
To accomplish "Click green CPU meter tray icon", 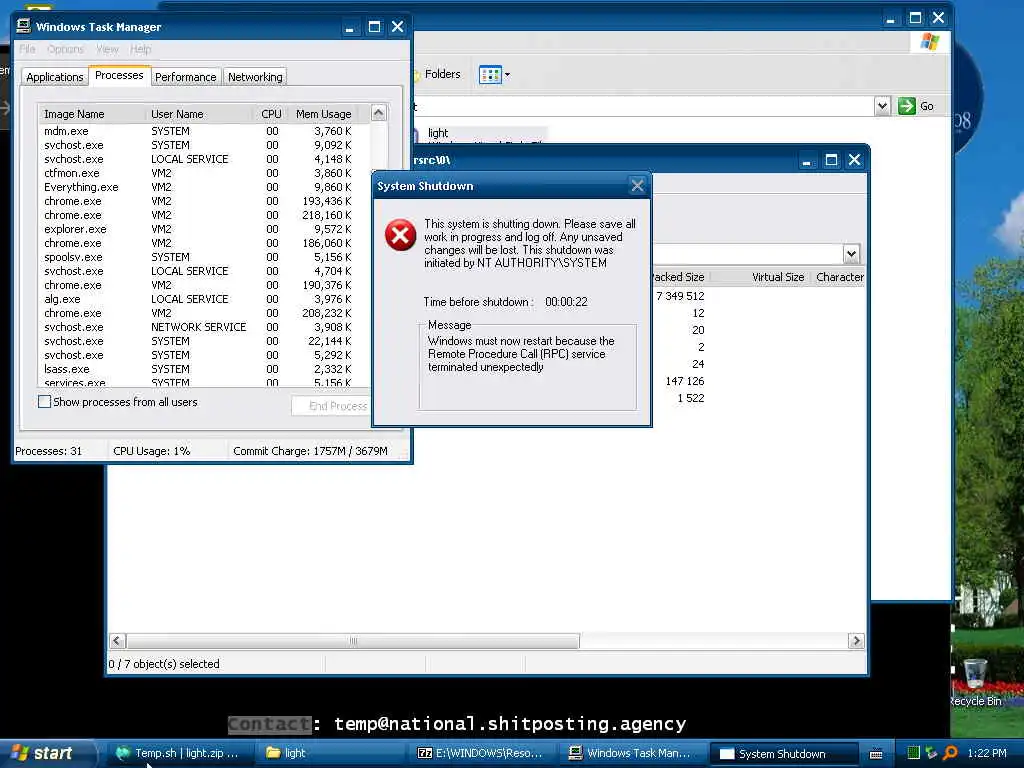I will (913, 753).
